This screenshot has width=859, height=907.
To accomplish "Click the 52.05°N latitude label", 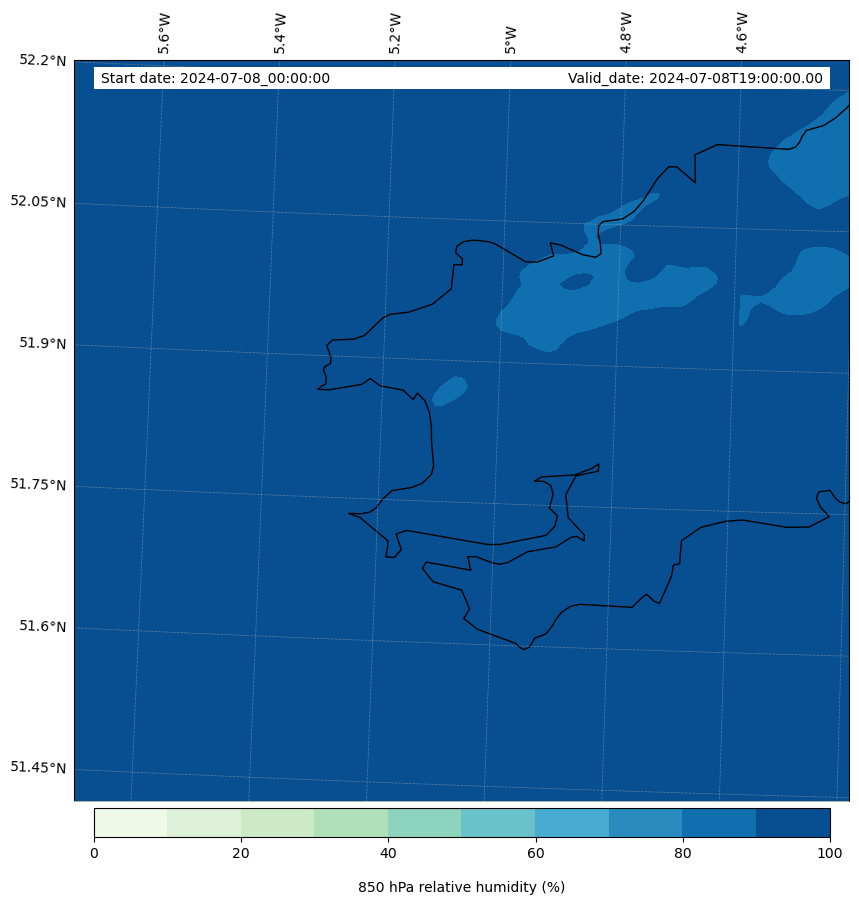I will [x=38, y=202].
